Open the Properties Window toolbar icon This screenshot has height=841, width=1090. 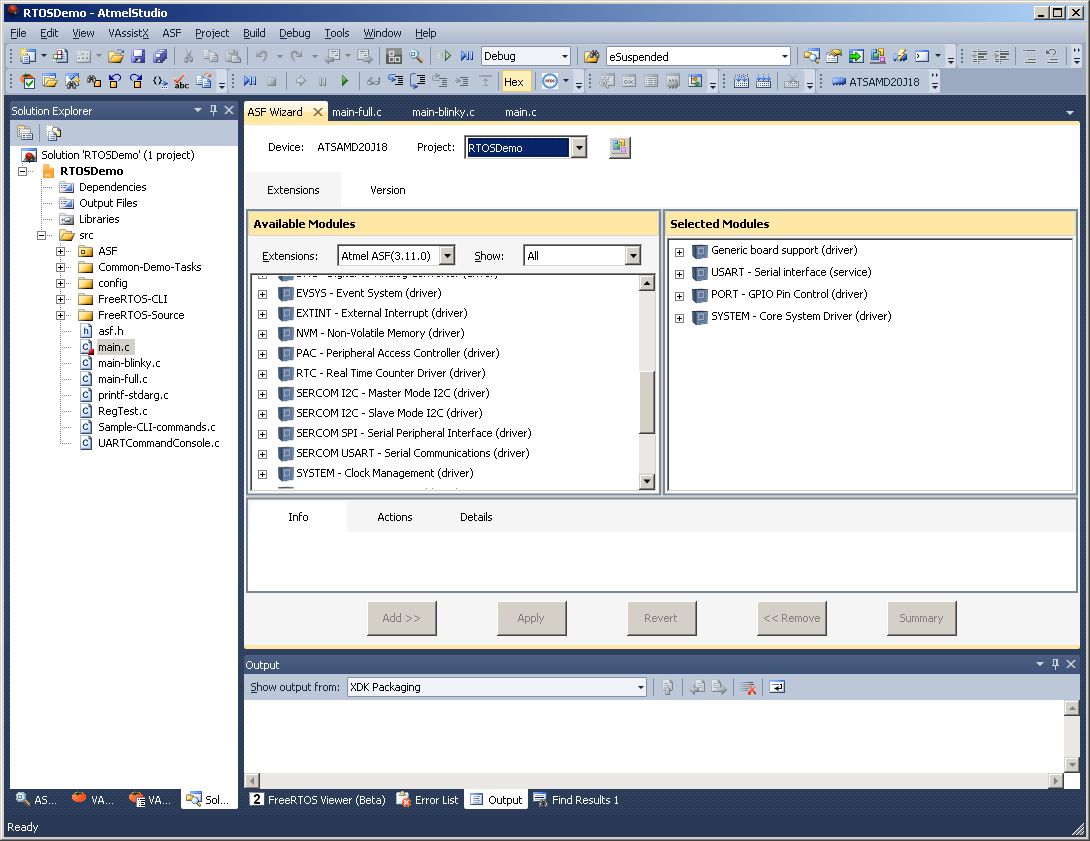833,56
